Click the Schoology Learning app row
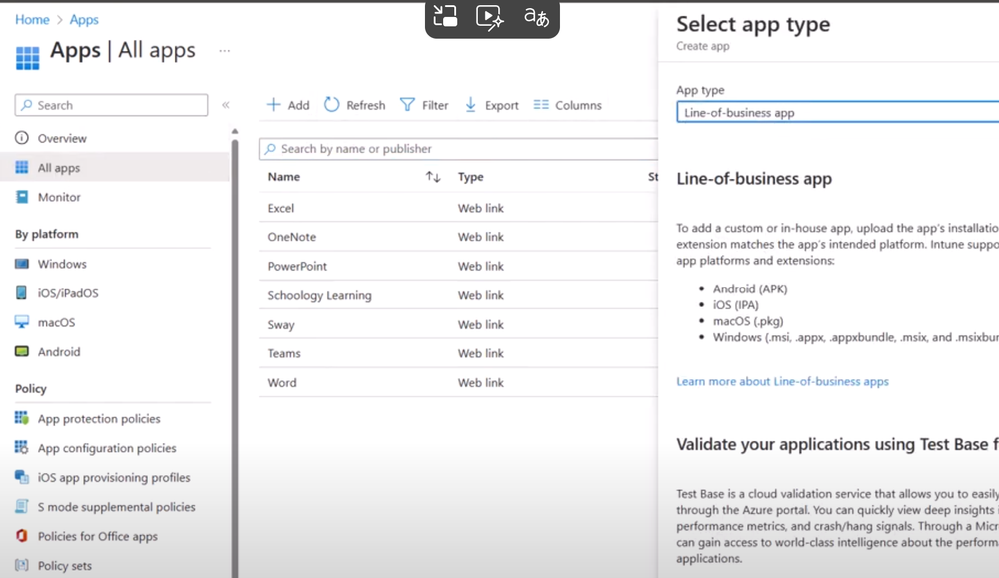999x578 pixels. [x=319, y=295]
